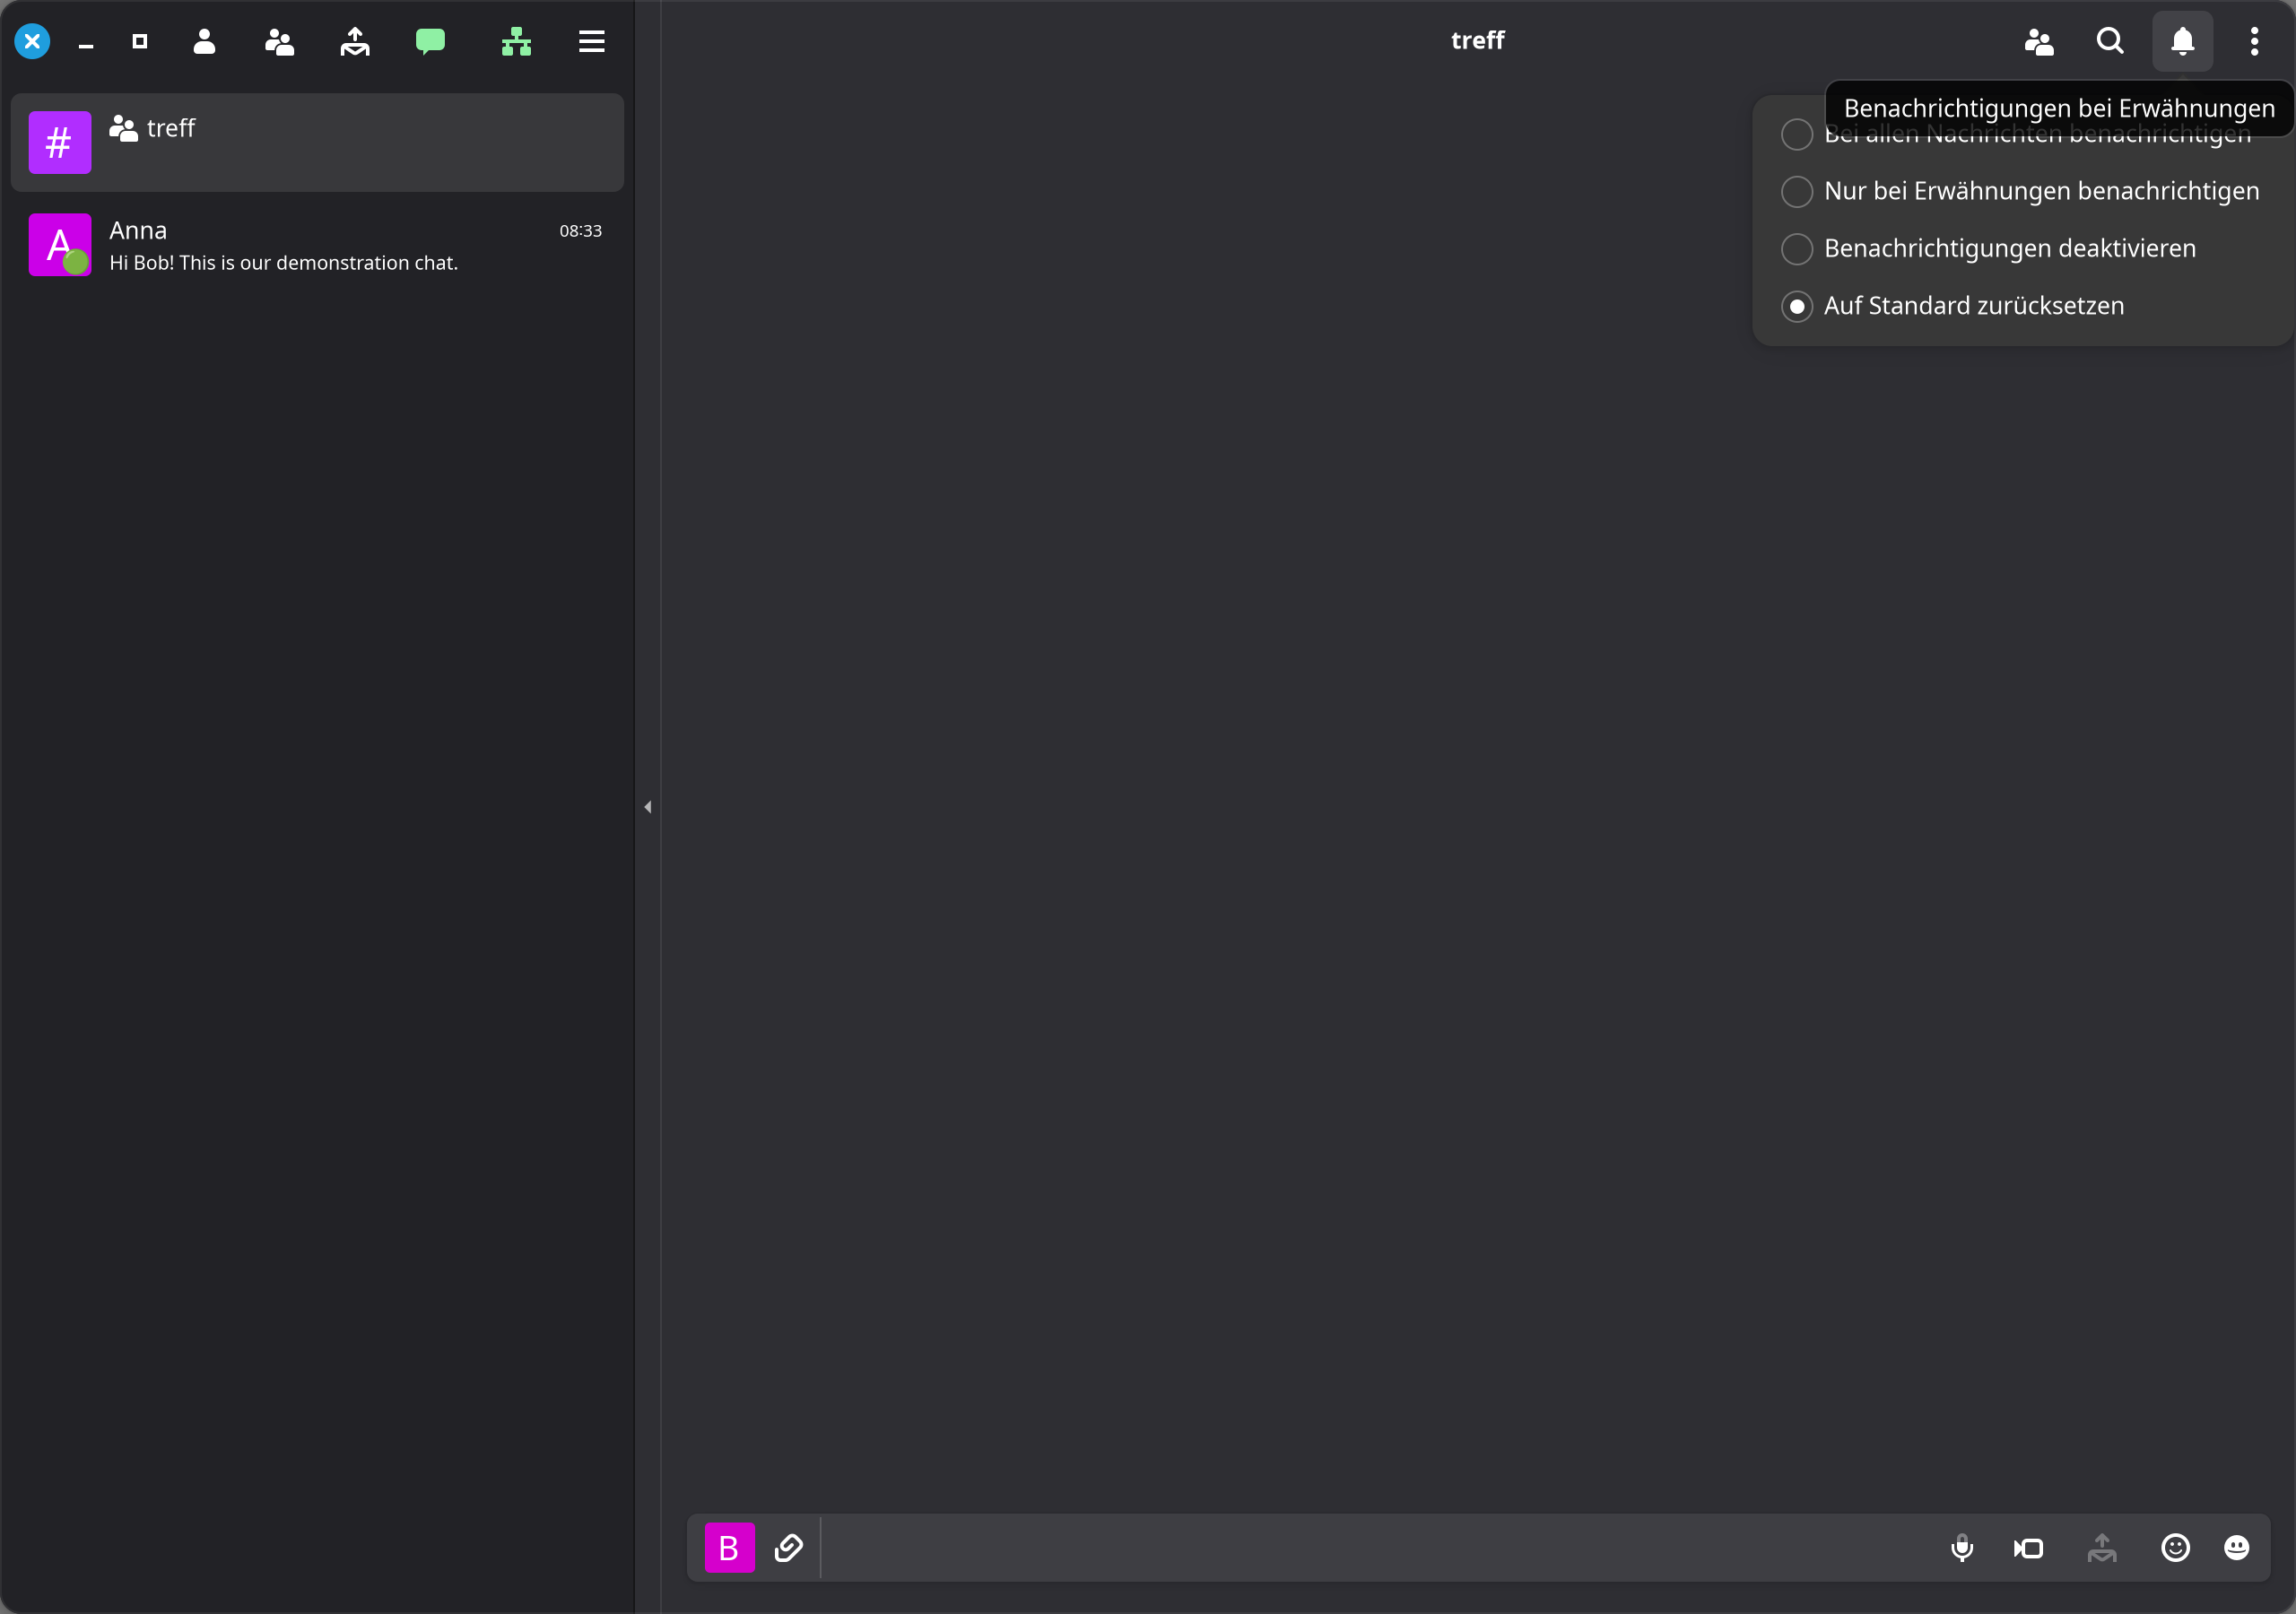Image resolution: width=2296 pixels, height=1614 pixels.
Task: Record a voice message with microphone icon
Action: (x=1962, y=1548)
